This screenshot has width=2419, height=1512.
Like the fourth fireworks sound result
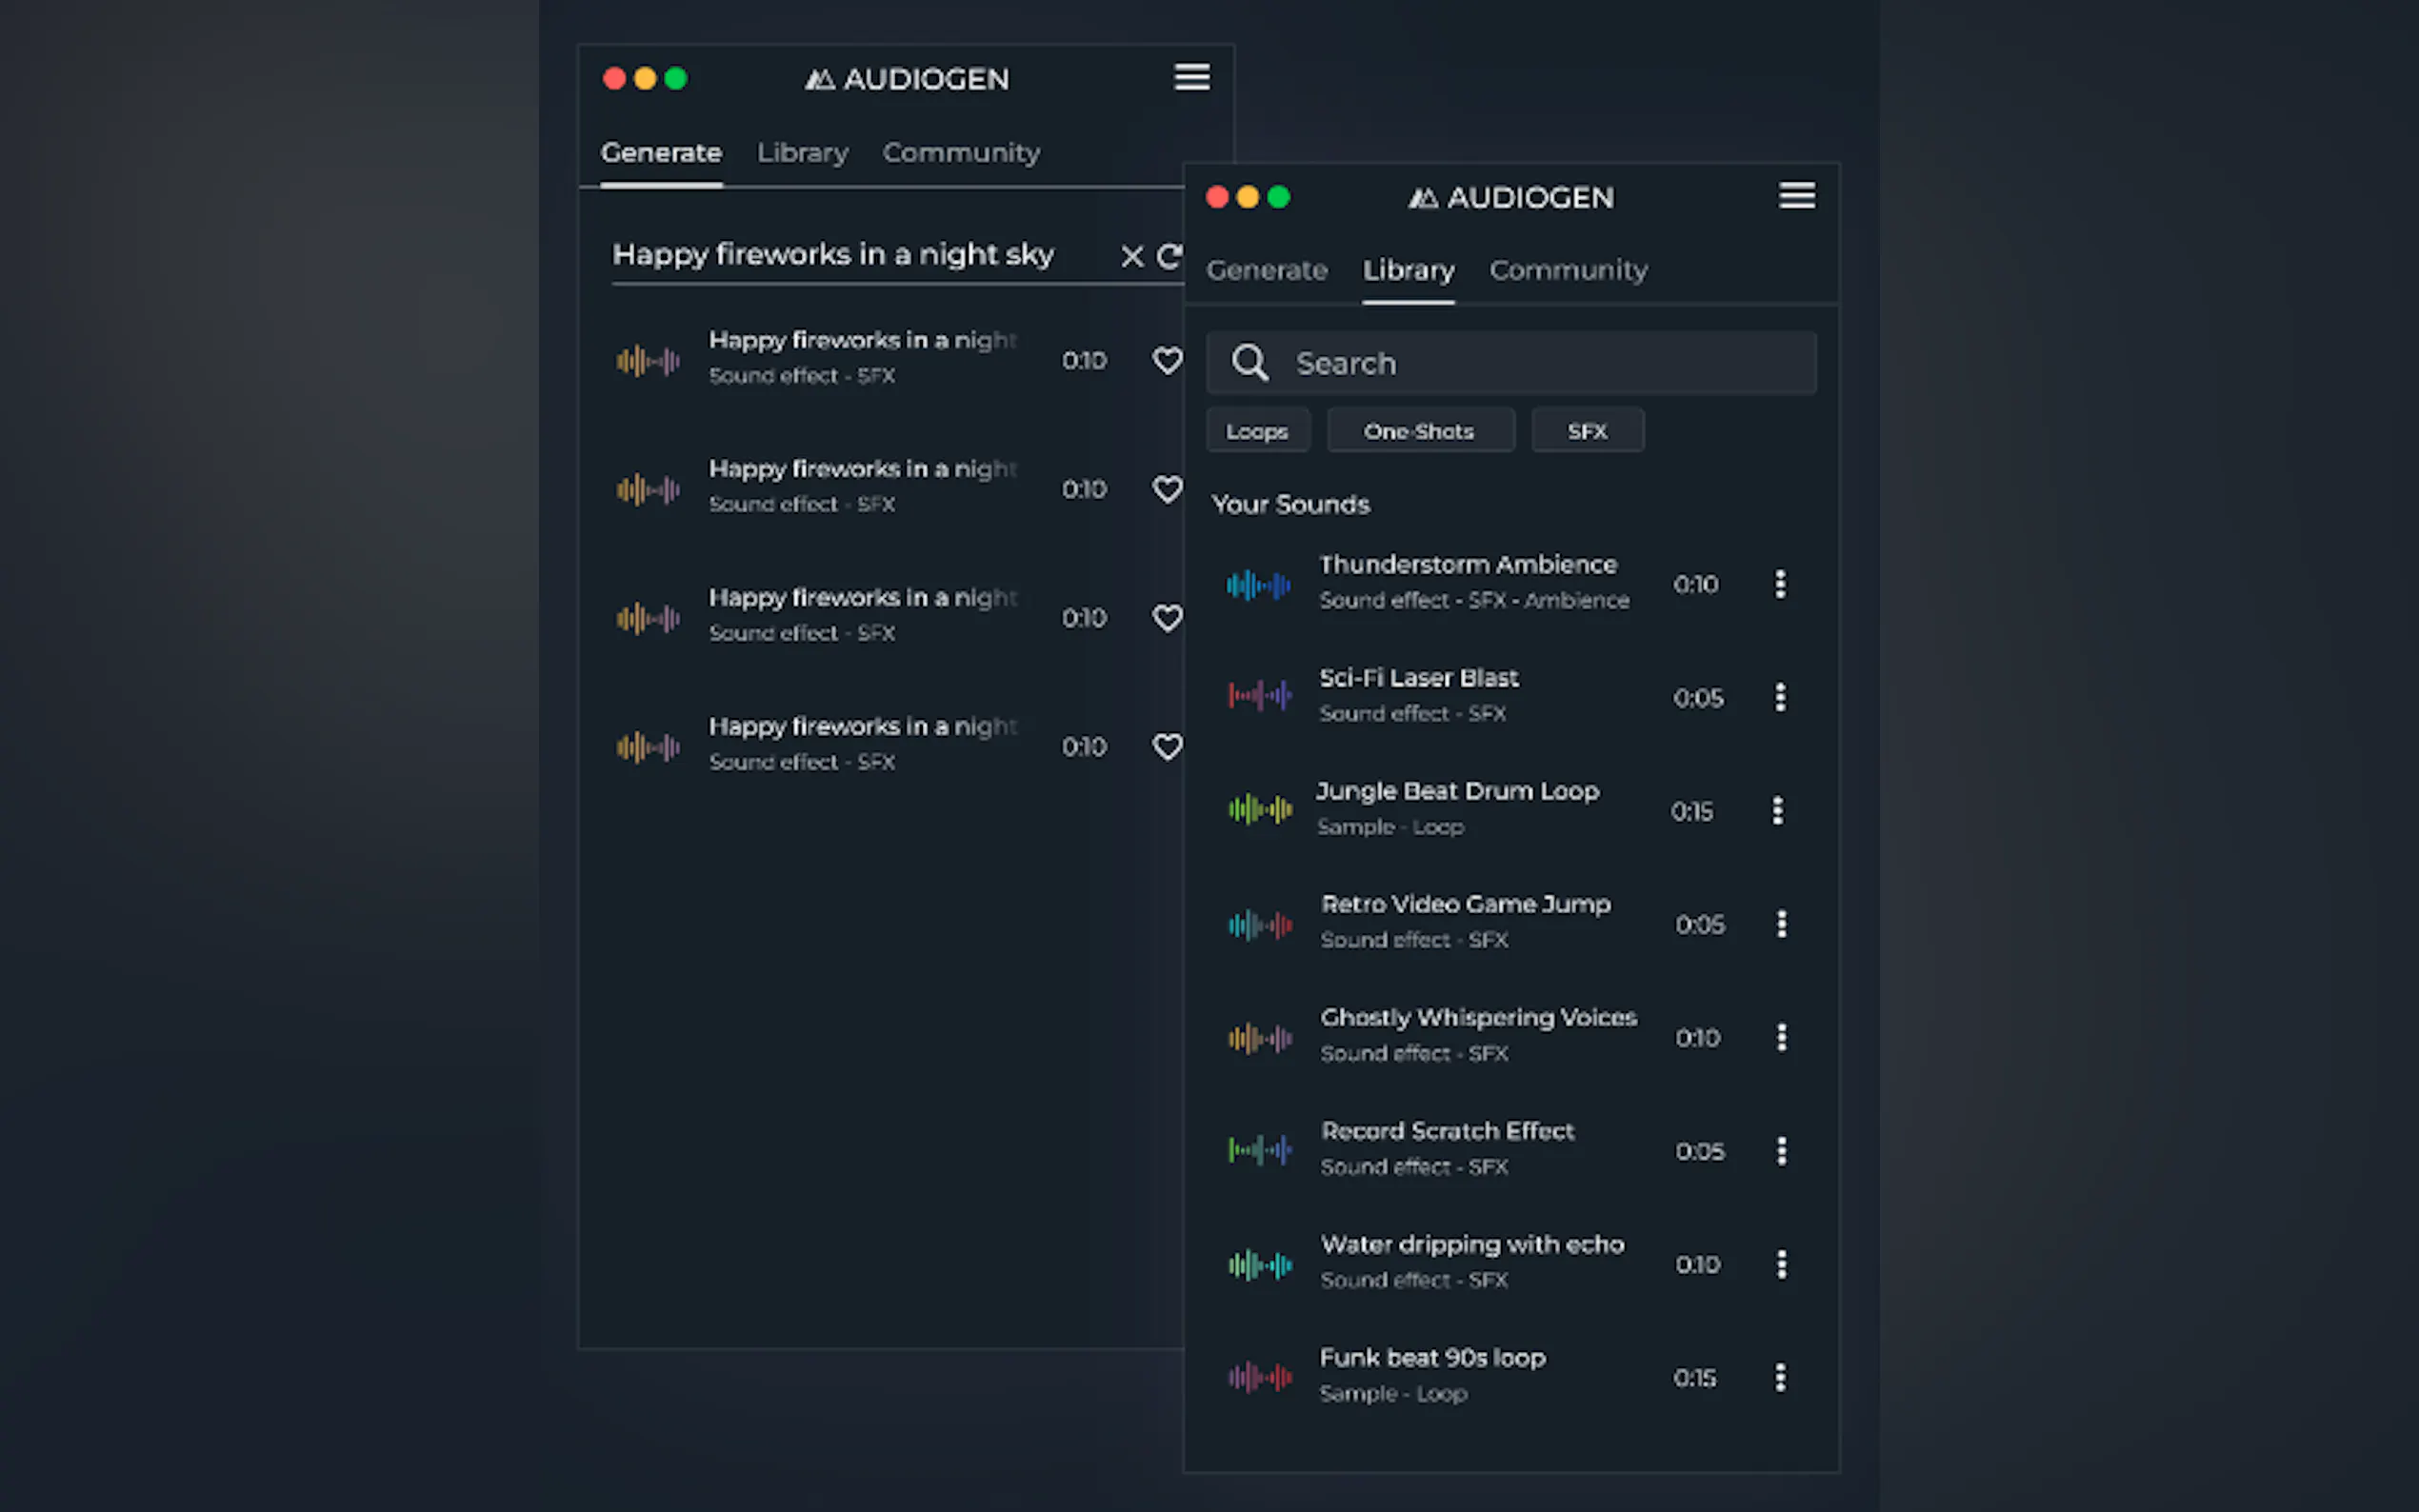click(x=1166, y=747)
